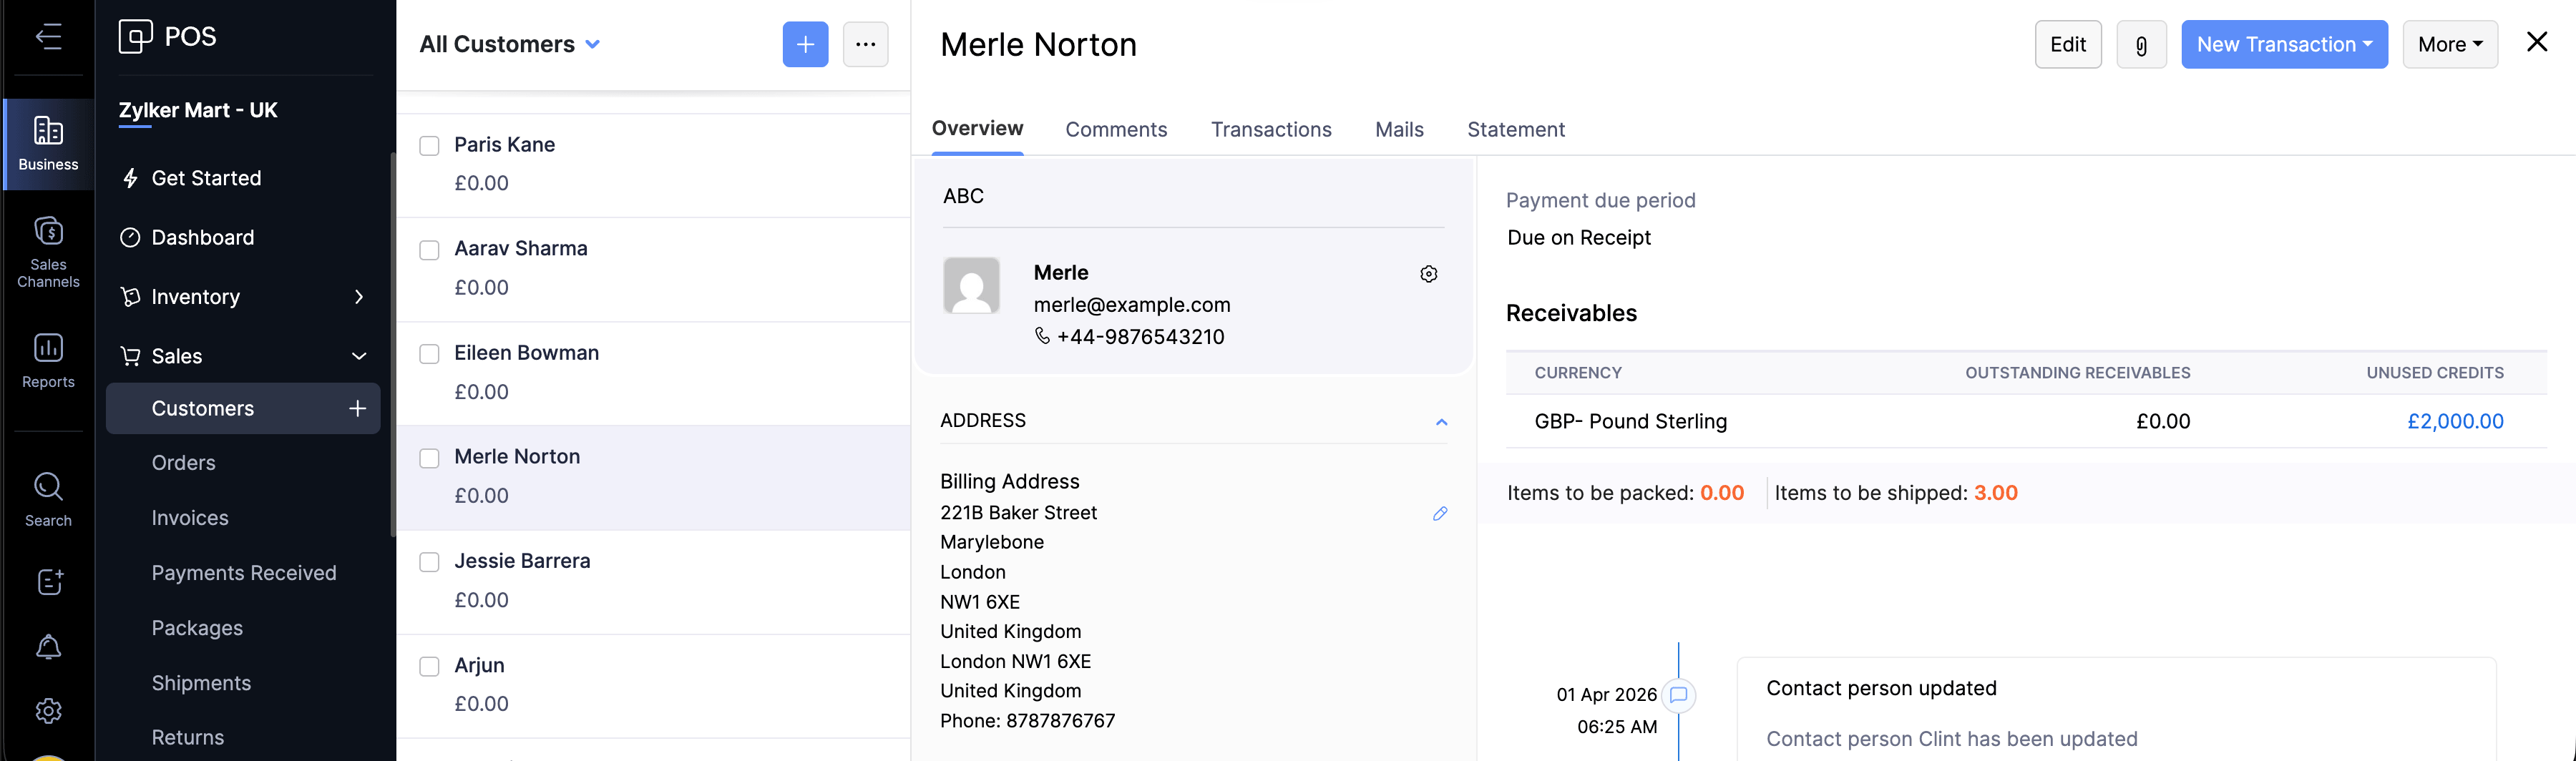The height and width of the screenshot is (761, 2576).
Task: Click Merle's contact avatar thumbnail
Action: [x=971, y=285]
